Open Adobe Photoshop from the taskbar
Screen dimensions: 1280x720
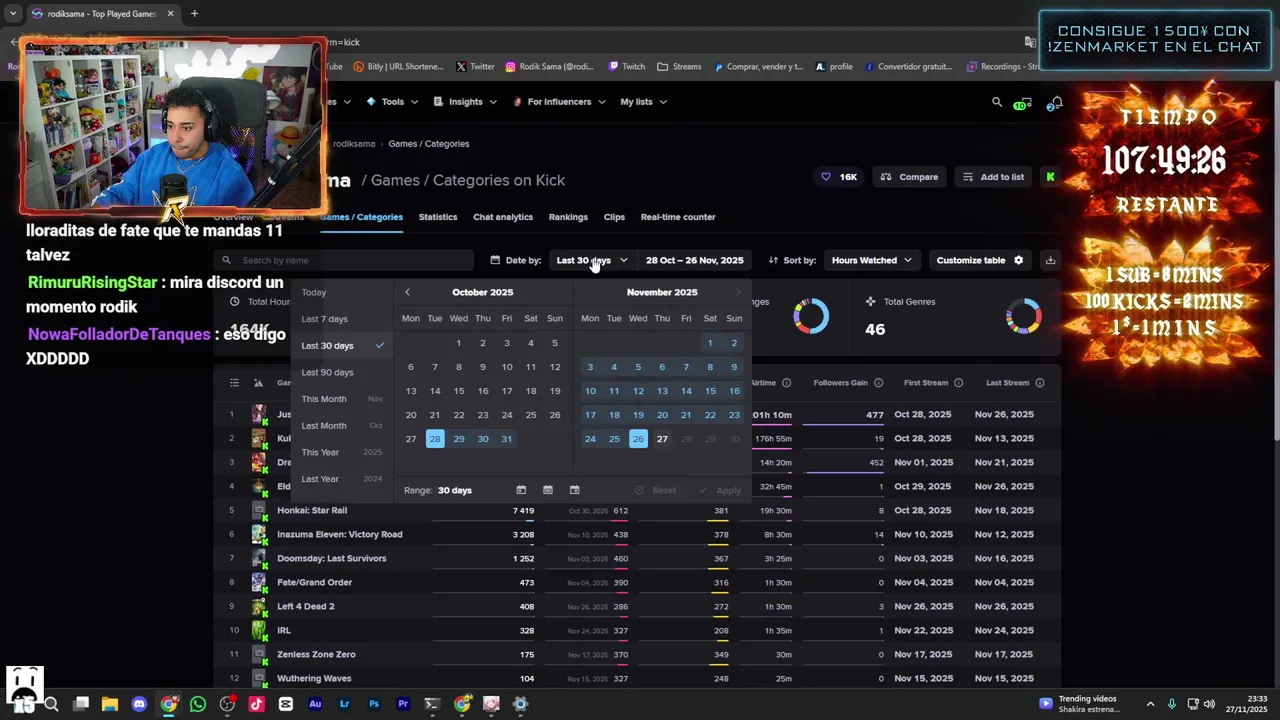pyautogui.click(x=374, y=704)
